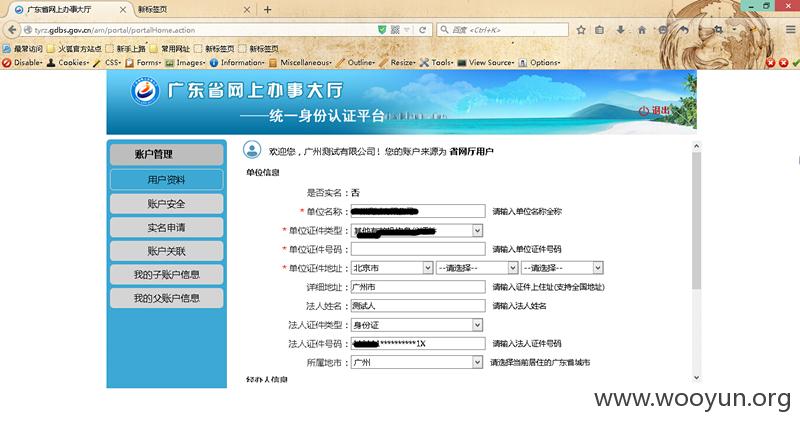The height and width of the screenshot is (427, 800).
Task: Open 我的子账户信息 in the sidebar
Action: pyautogui.click(x=166, y=274)
